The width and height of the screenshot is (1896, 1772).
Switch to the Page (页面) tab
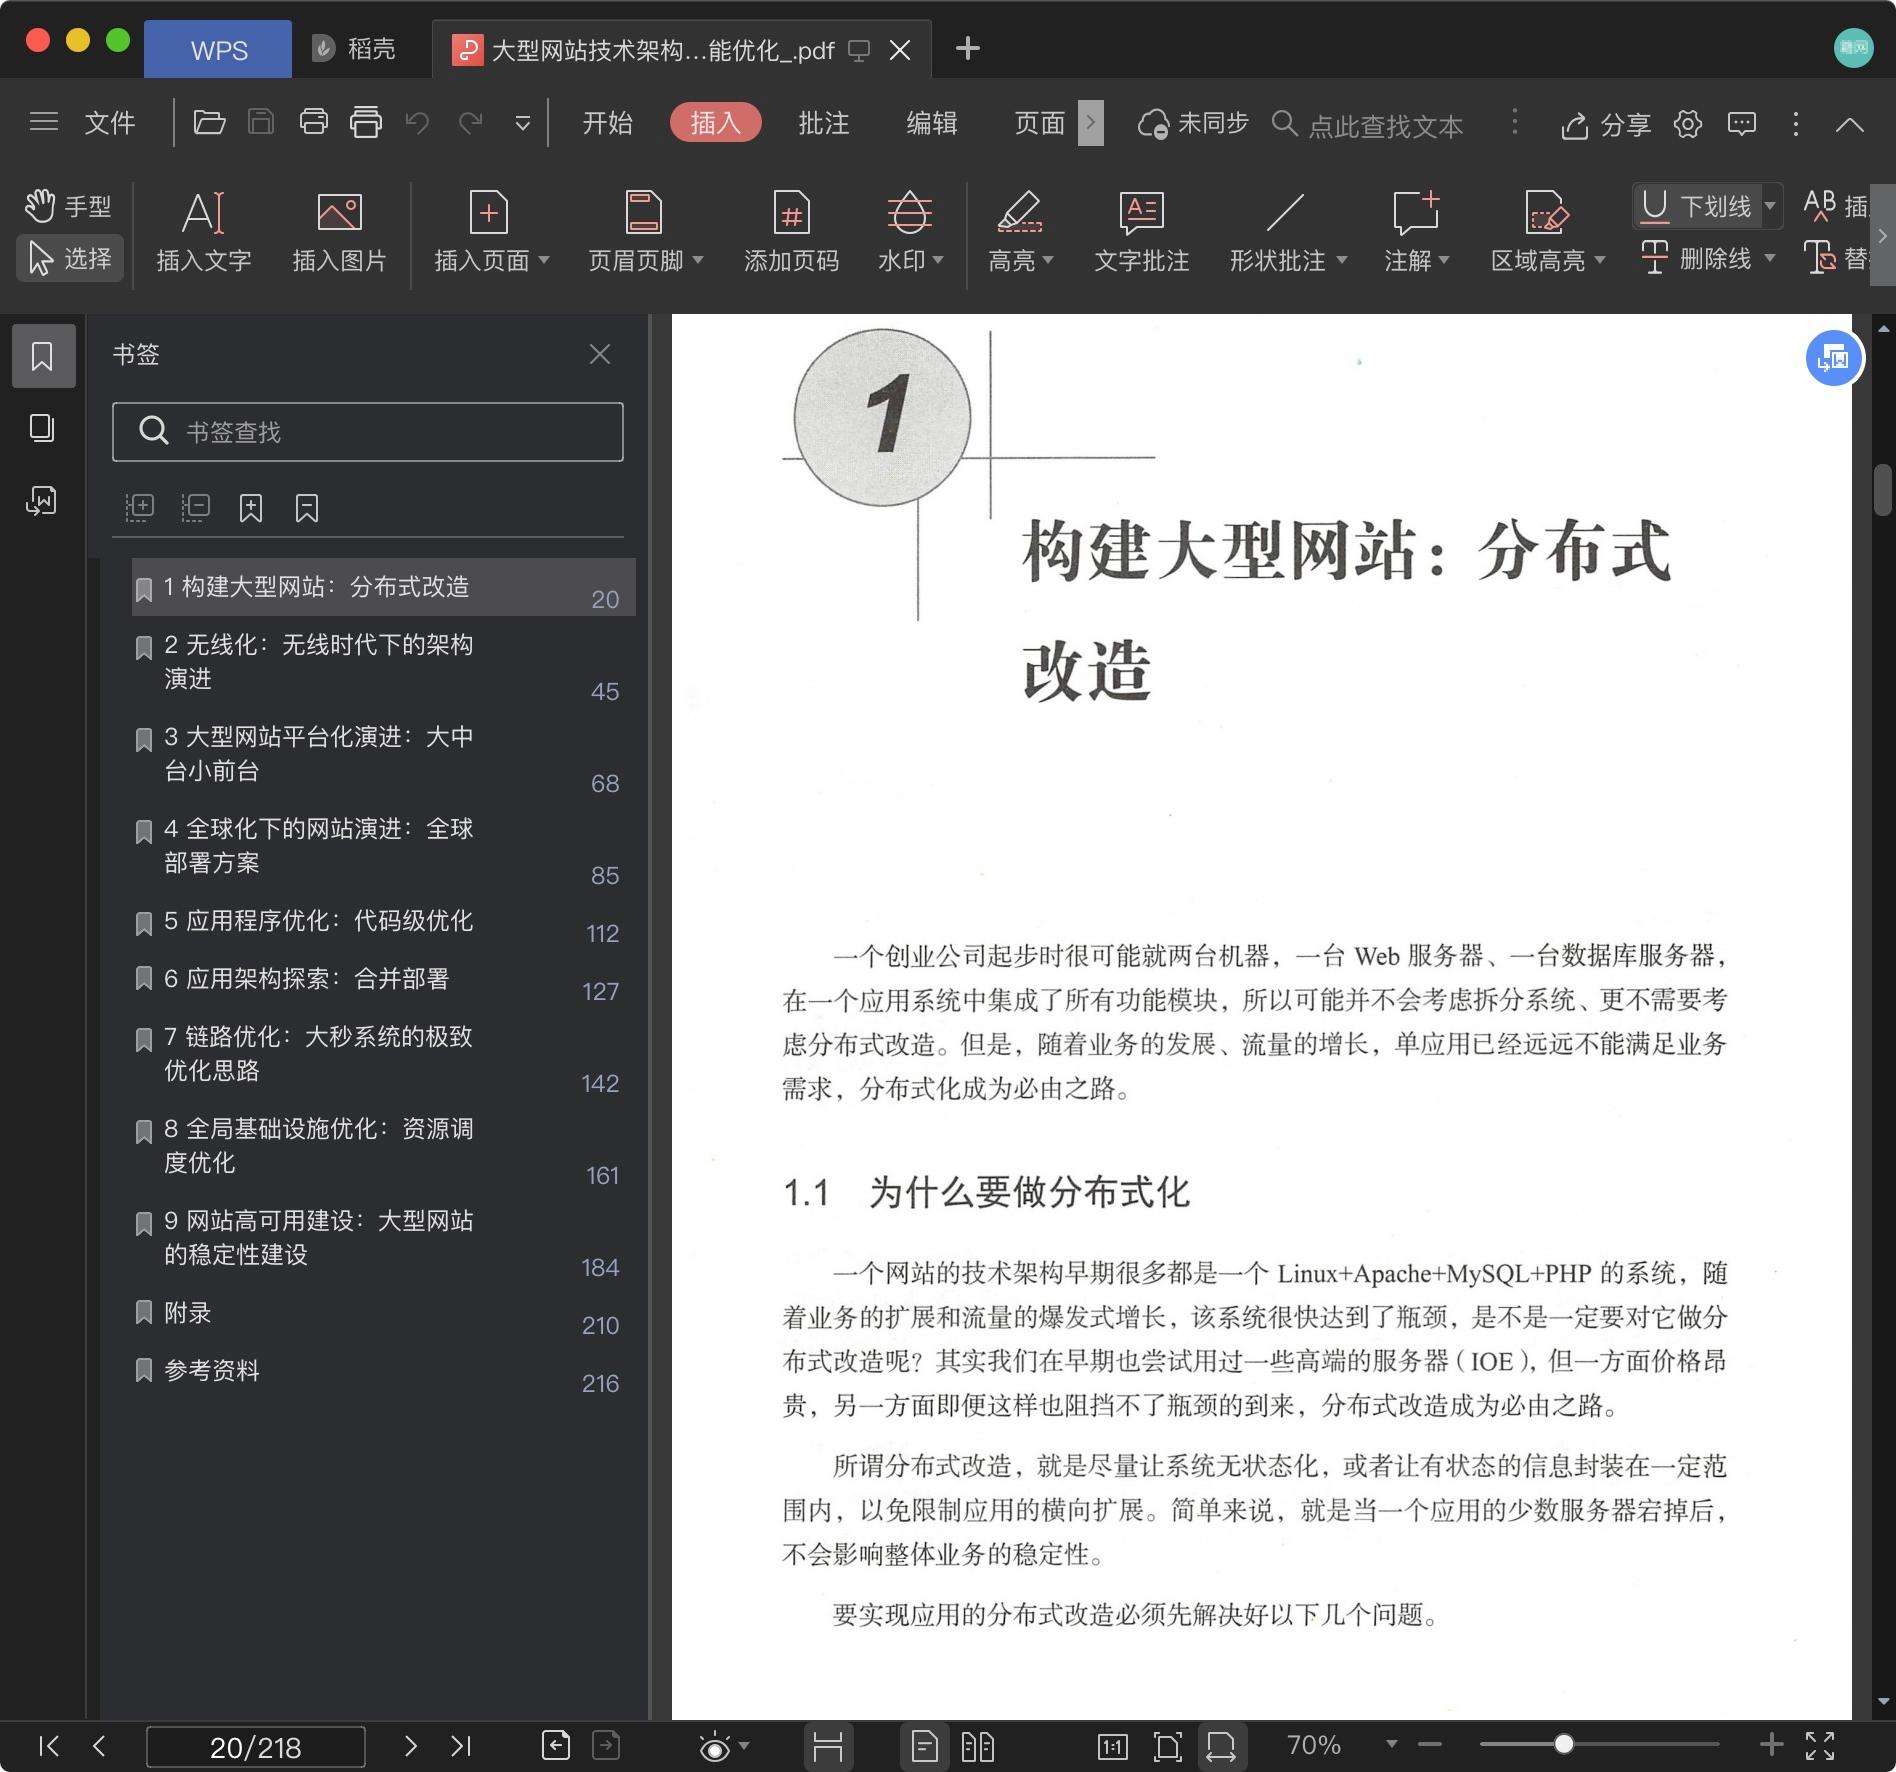coord(1040,123)
